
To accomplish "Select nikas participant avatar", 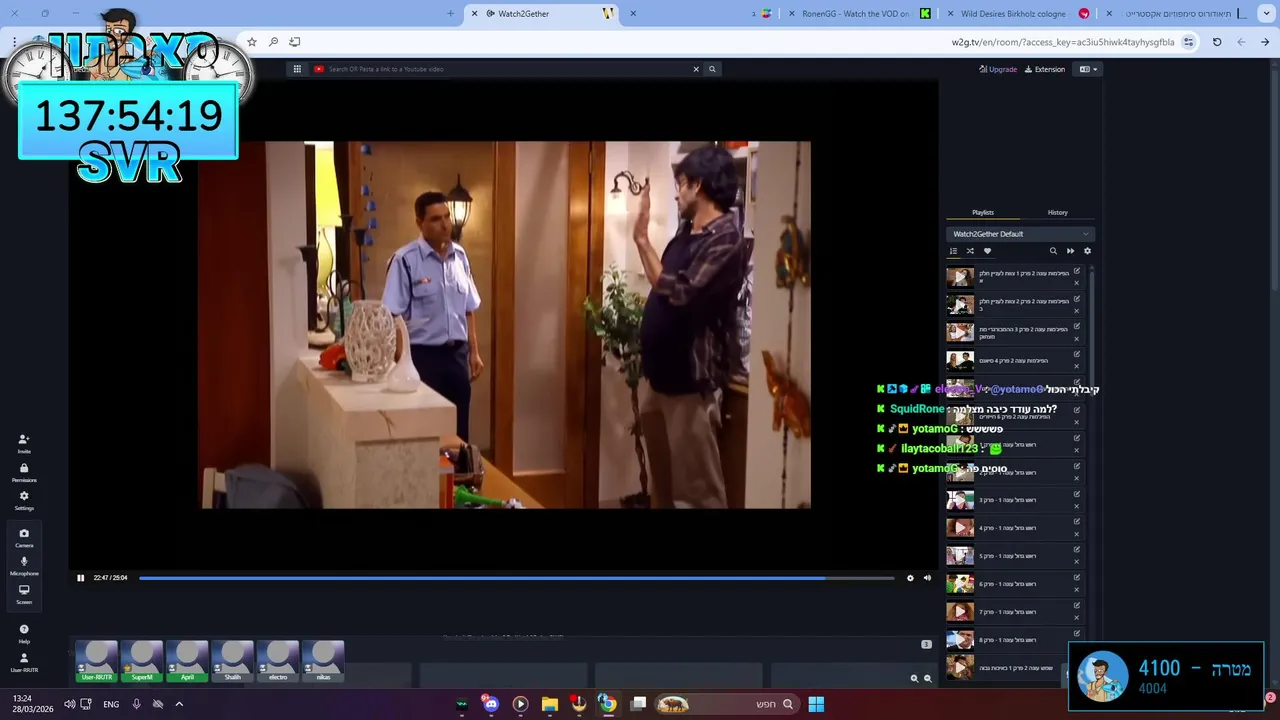I will (323, 661).
